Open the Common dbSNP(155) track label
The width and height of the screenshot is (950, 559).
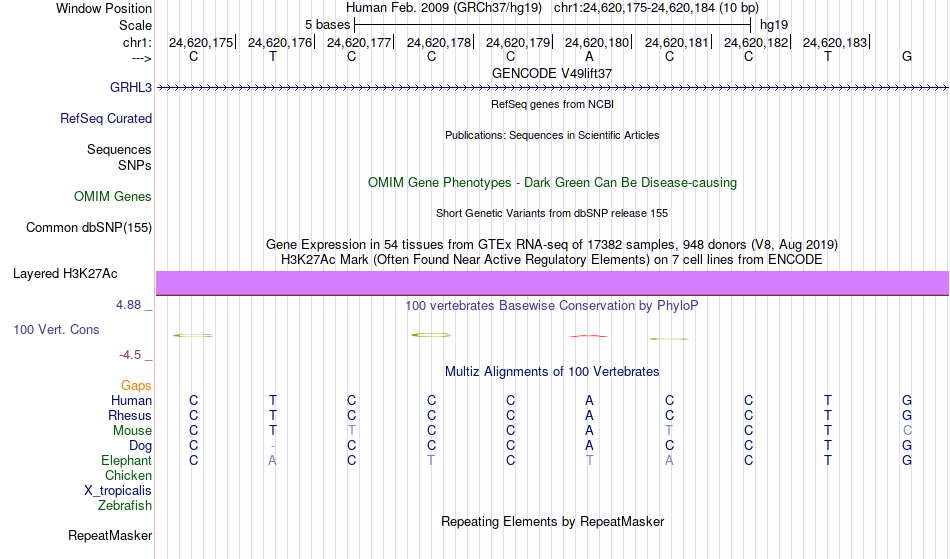tap(88, 228)
